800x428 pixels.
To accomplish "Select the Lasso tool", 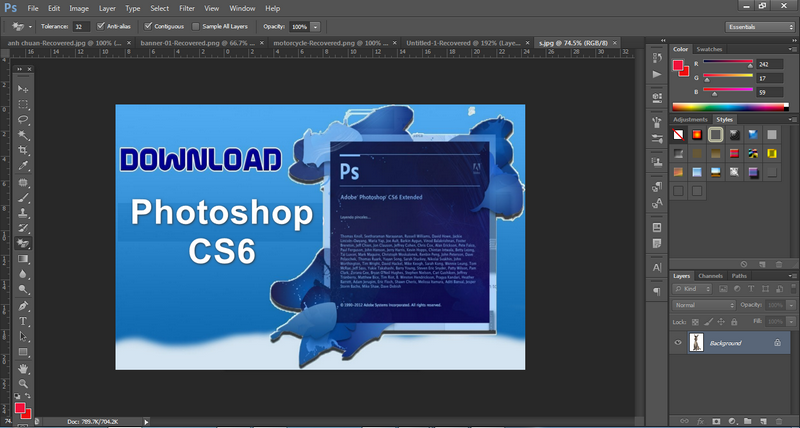I will coord(22,119).
